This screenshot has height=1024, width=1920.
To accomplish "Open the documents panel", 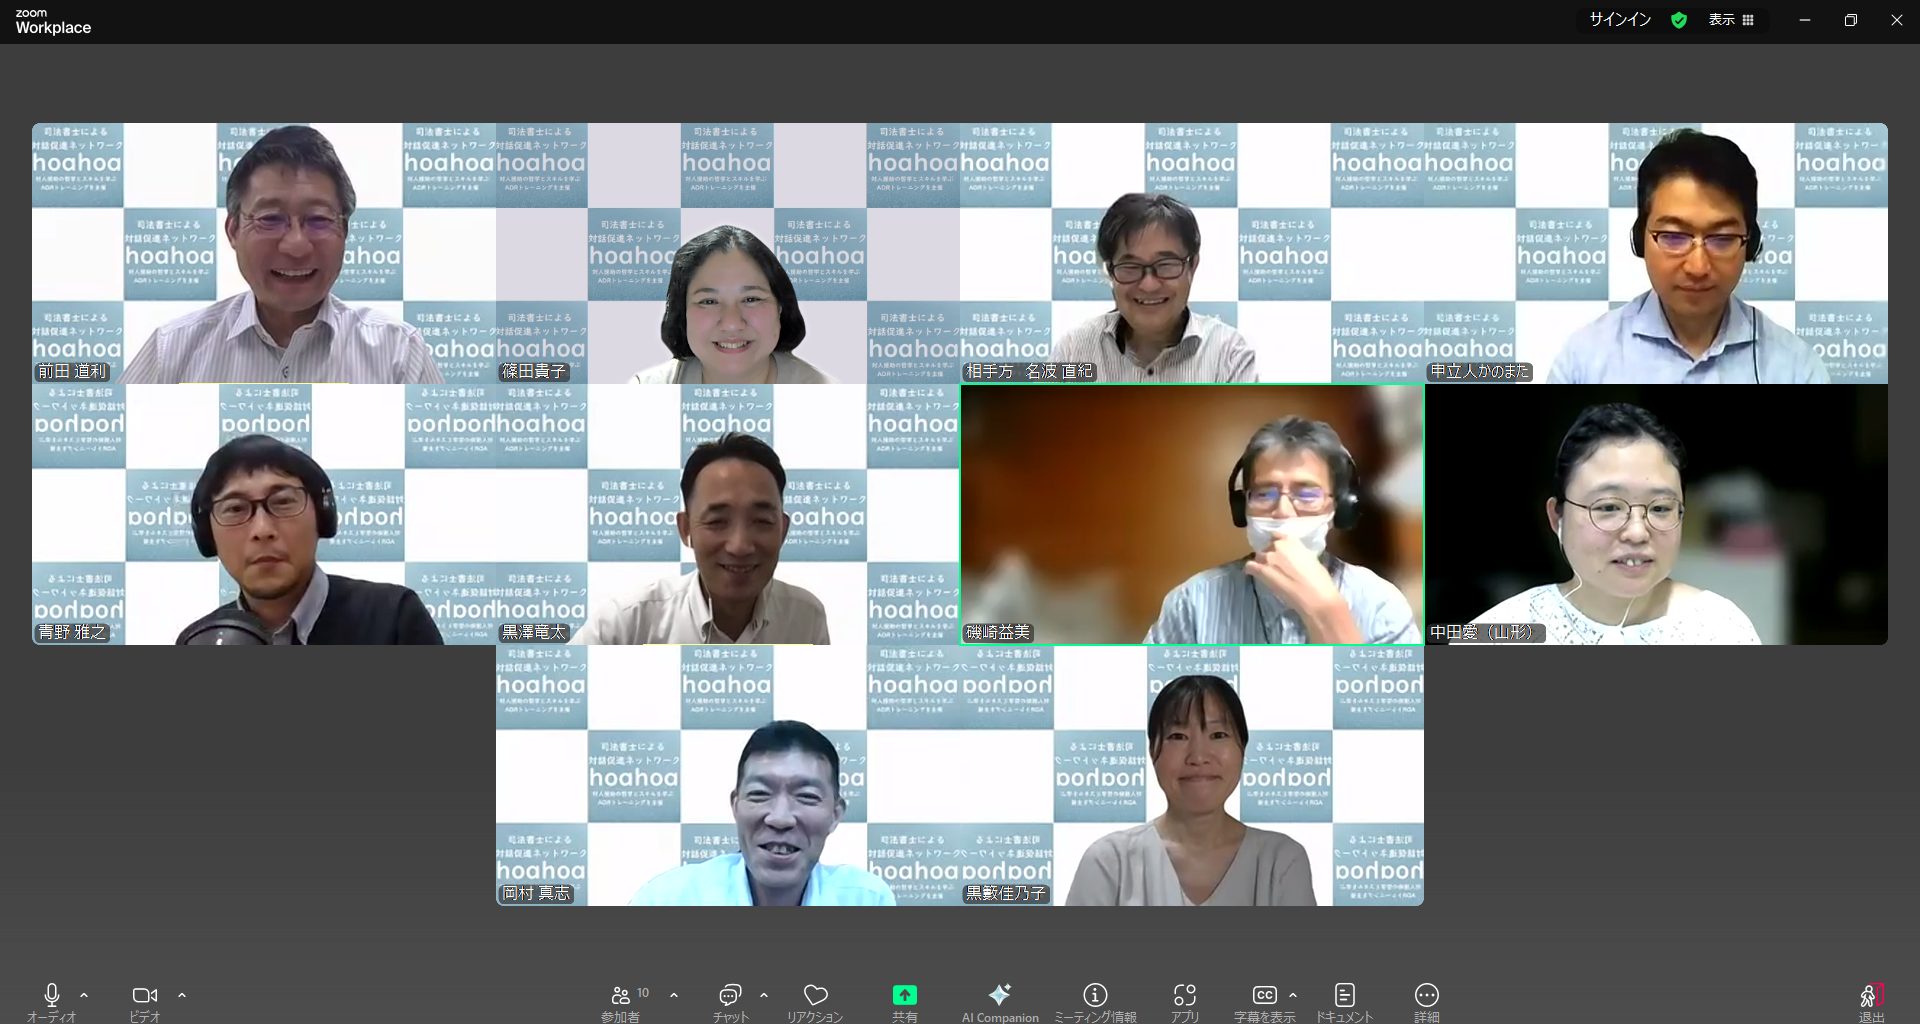I will [1344, 996].
